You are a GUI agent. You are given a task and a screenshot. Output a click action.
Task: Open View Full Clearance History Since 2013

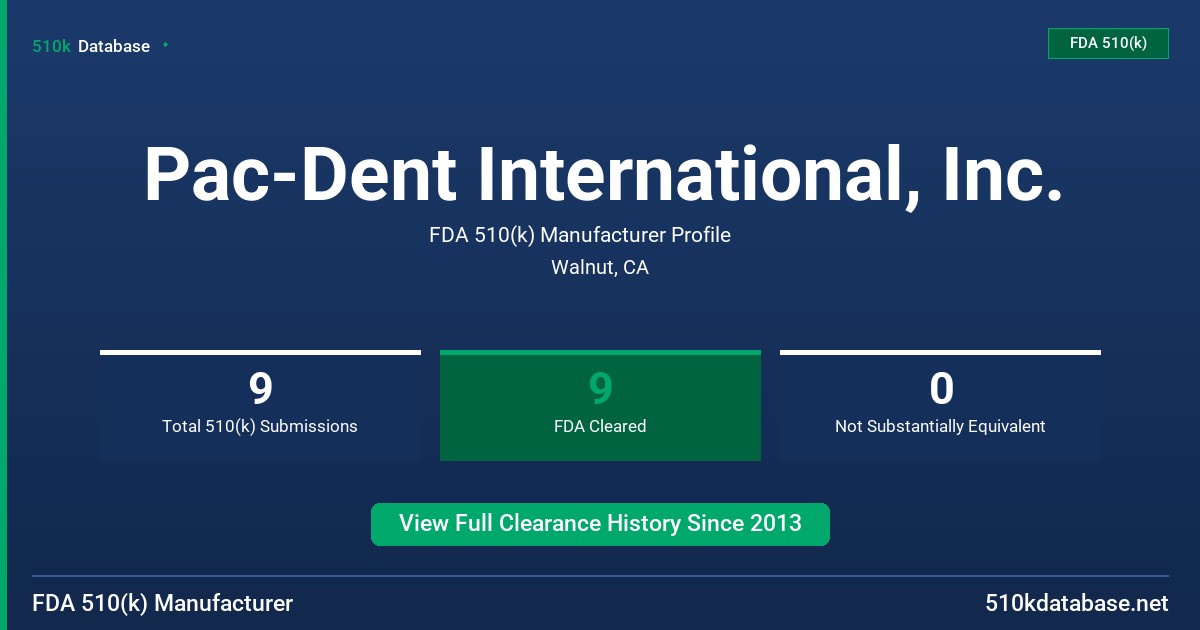pos(600,524)
